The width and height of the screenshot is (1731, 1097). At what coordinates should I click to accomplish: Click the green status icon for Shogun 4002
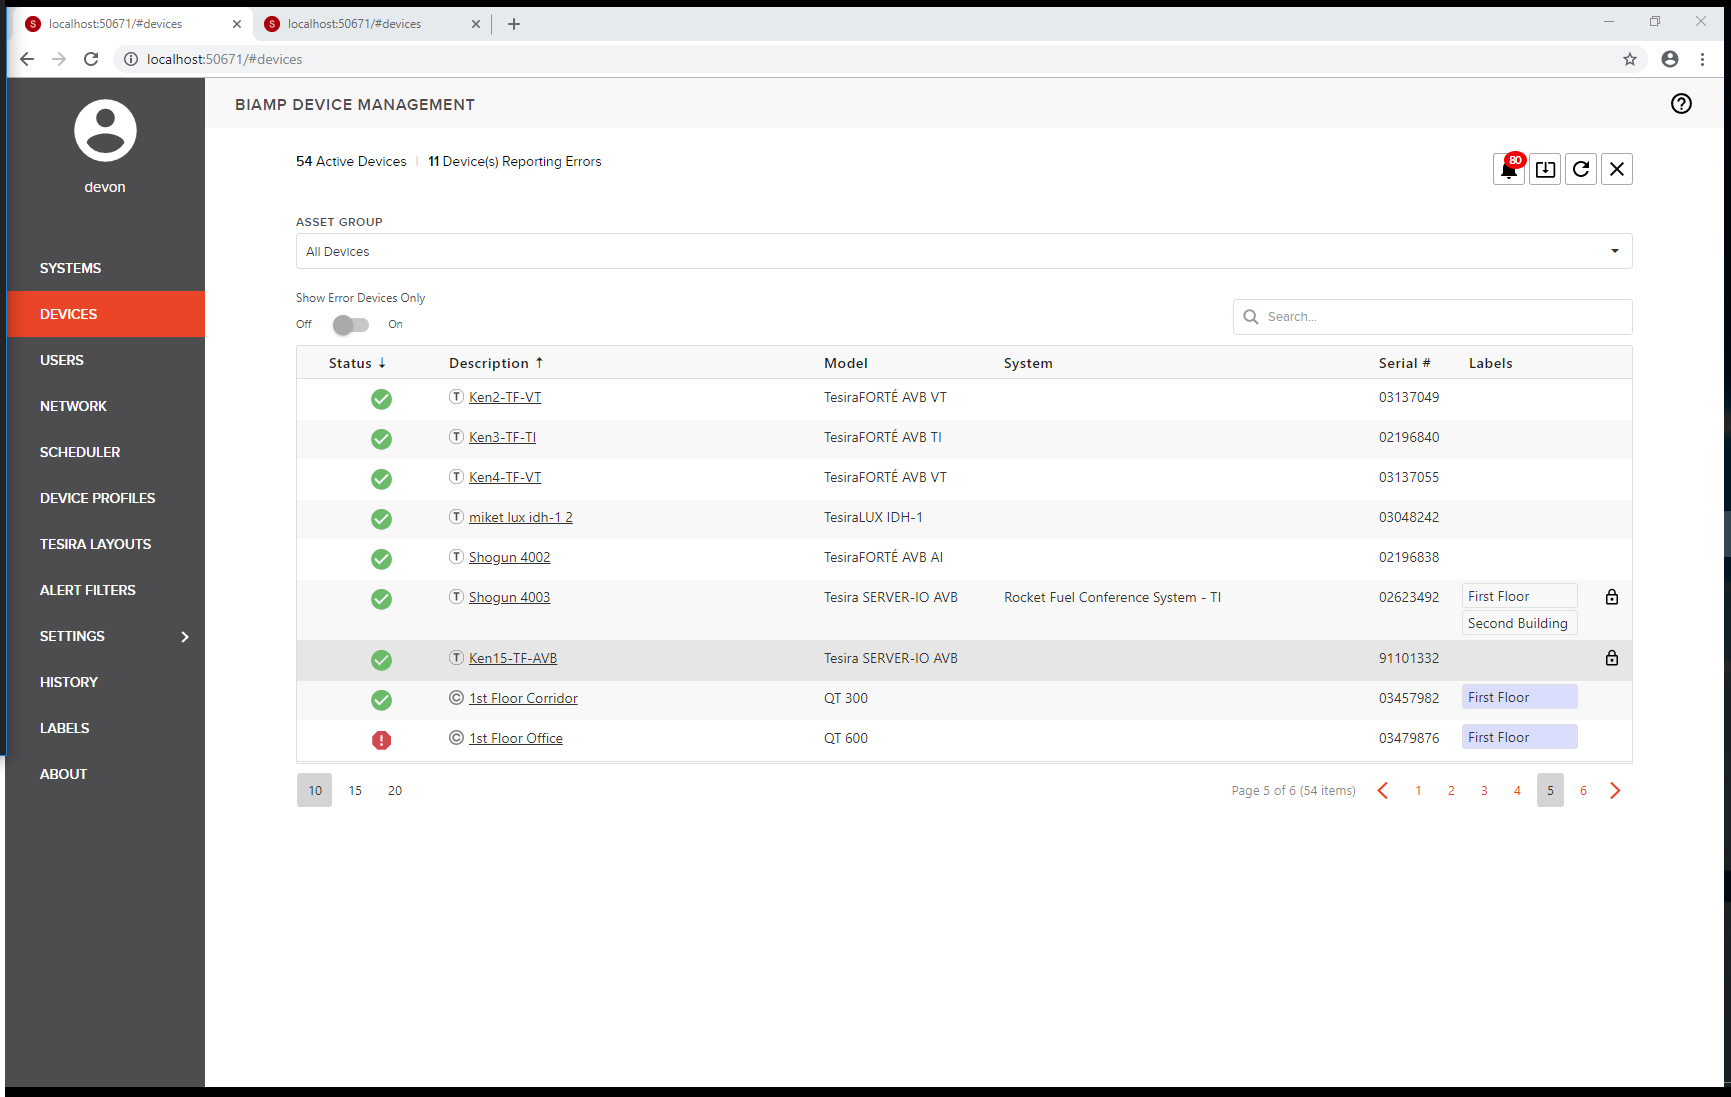[381, 559]
